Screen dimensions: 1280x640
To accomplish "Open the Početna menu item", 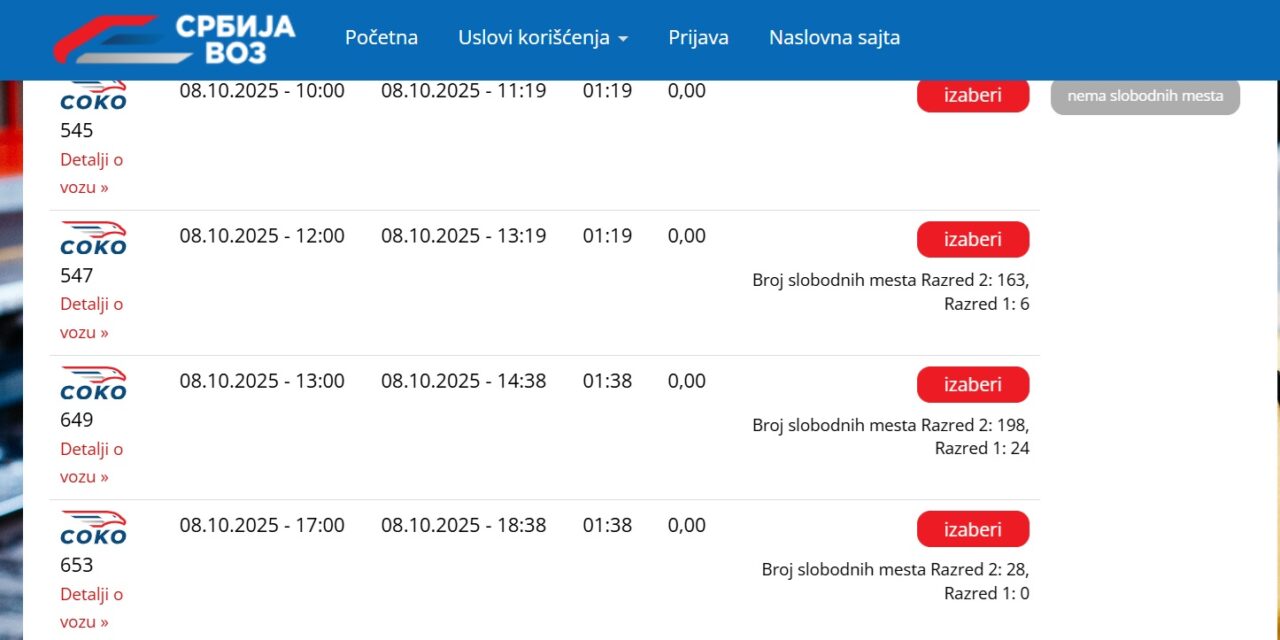I will point(381,37).
